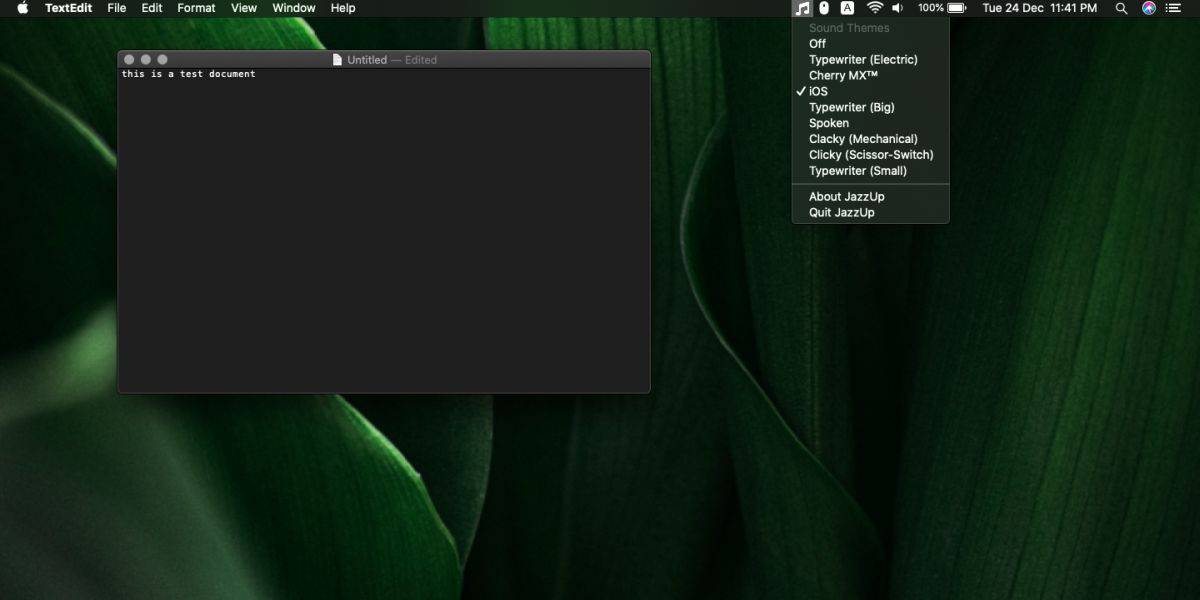Select Clicky (Scissor-Switch) sound theme
The height and width of the screenshot is (600, 1200).
pos(870,156)
